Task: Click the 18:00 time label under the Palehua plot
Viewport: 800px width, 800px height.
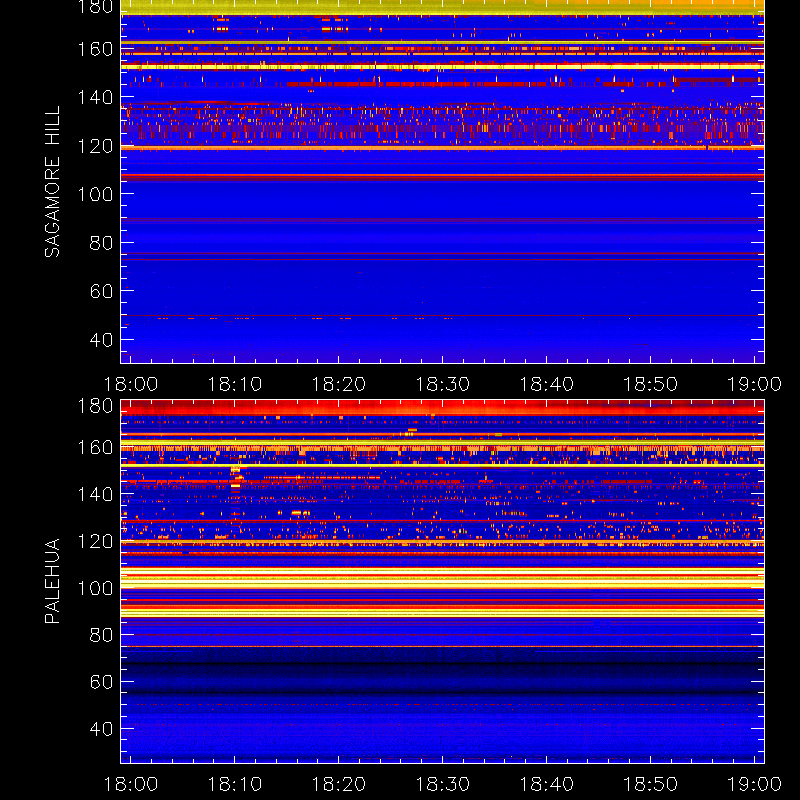Action: [131, 784]
